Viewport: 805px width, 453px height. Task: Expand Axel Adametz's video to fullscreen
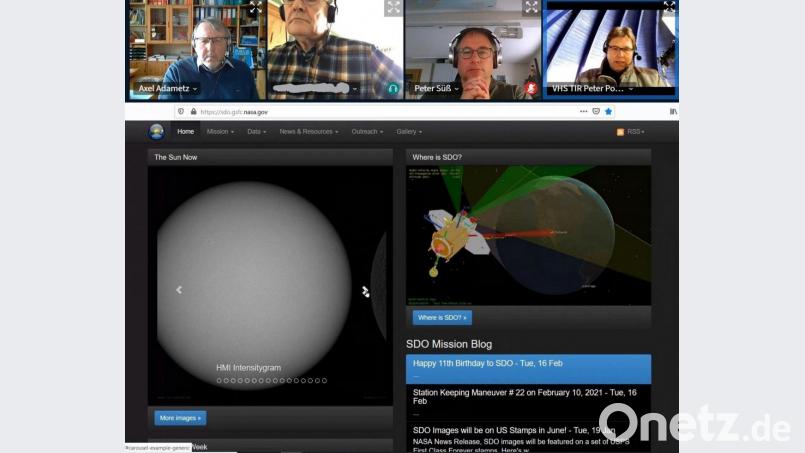click(256, 7)
